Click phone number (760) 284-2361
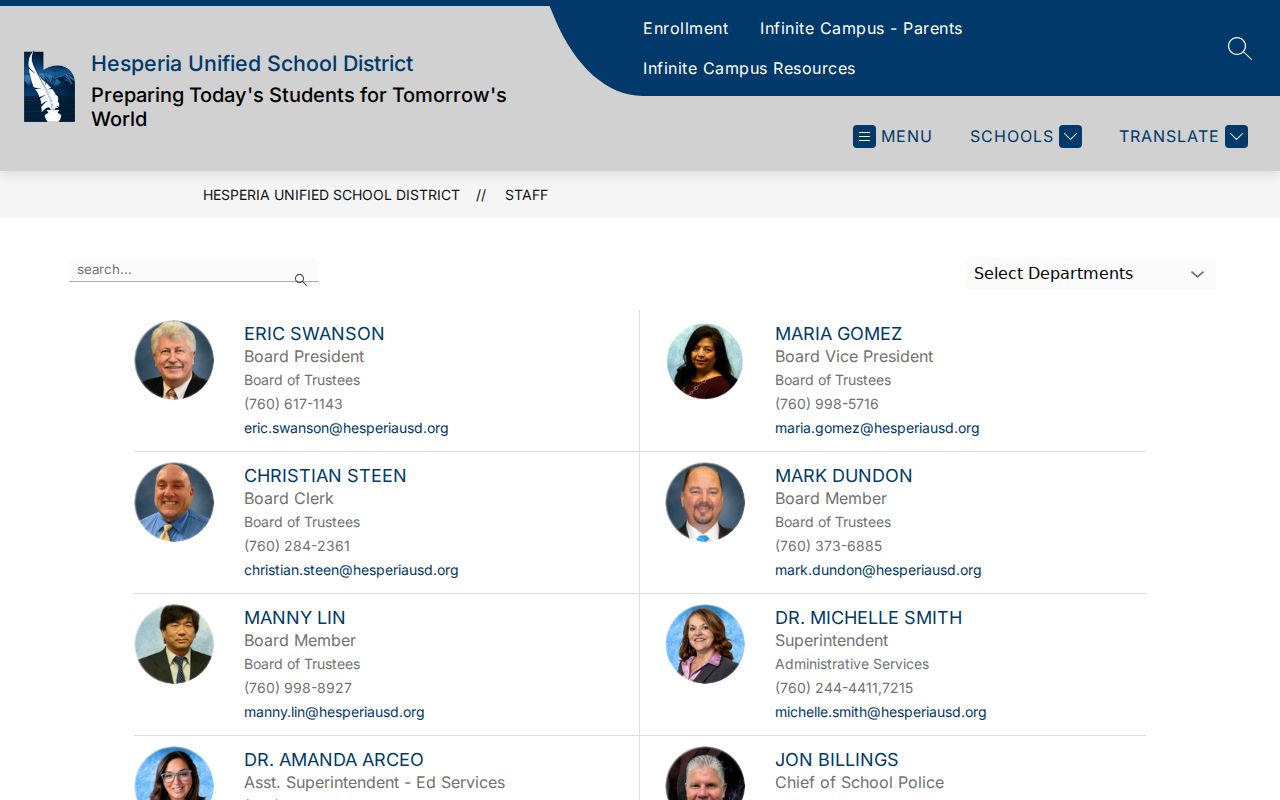The width and height of the screenshot is (1280, 800). (x=297, y=546)
